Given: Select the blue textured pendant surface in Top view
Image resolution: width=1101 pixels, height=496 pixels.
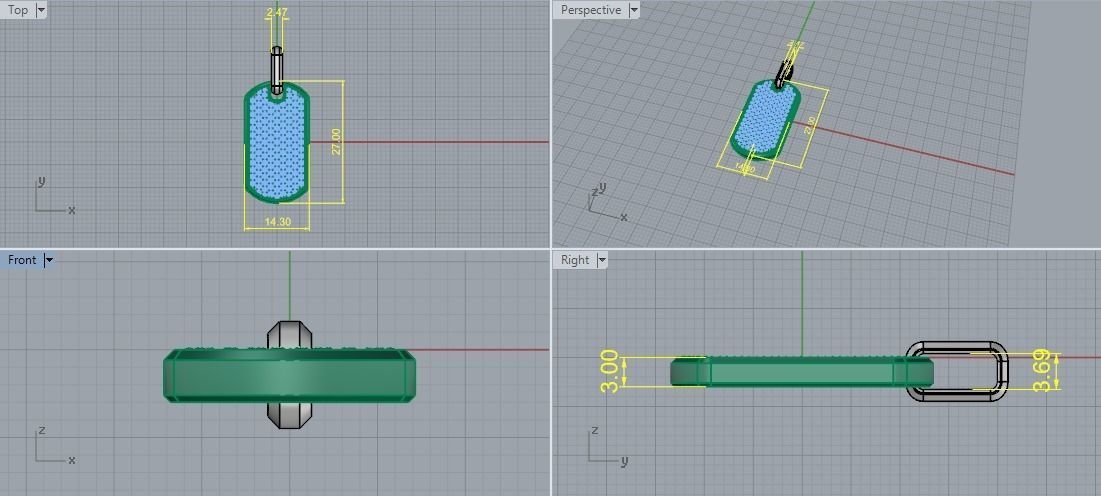Looking at the screenshot, I should (277, 146).
